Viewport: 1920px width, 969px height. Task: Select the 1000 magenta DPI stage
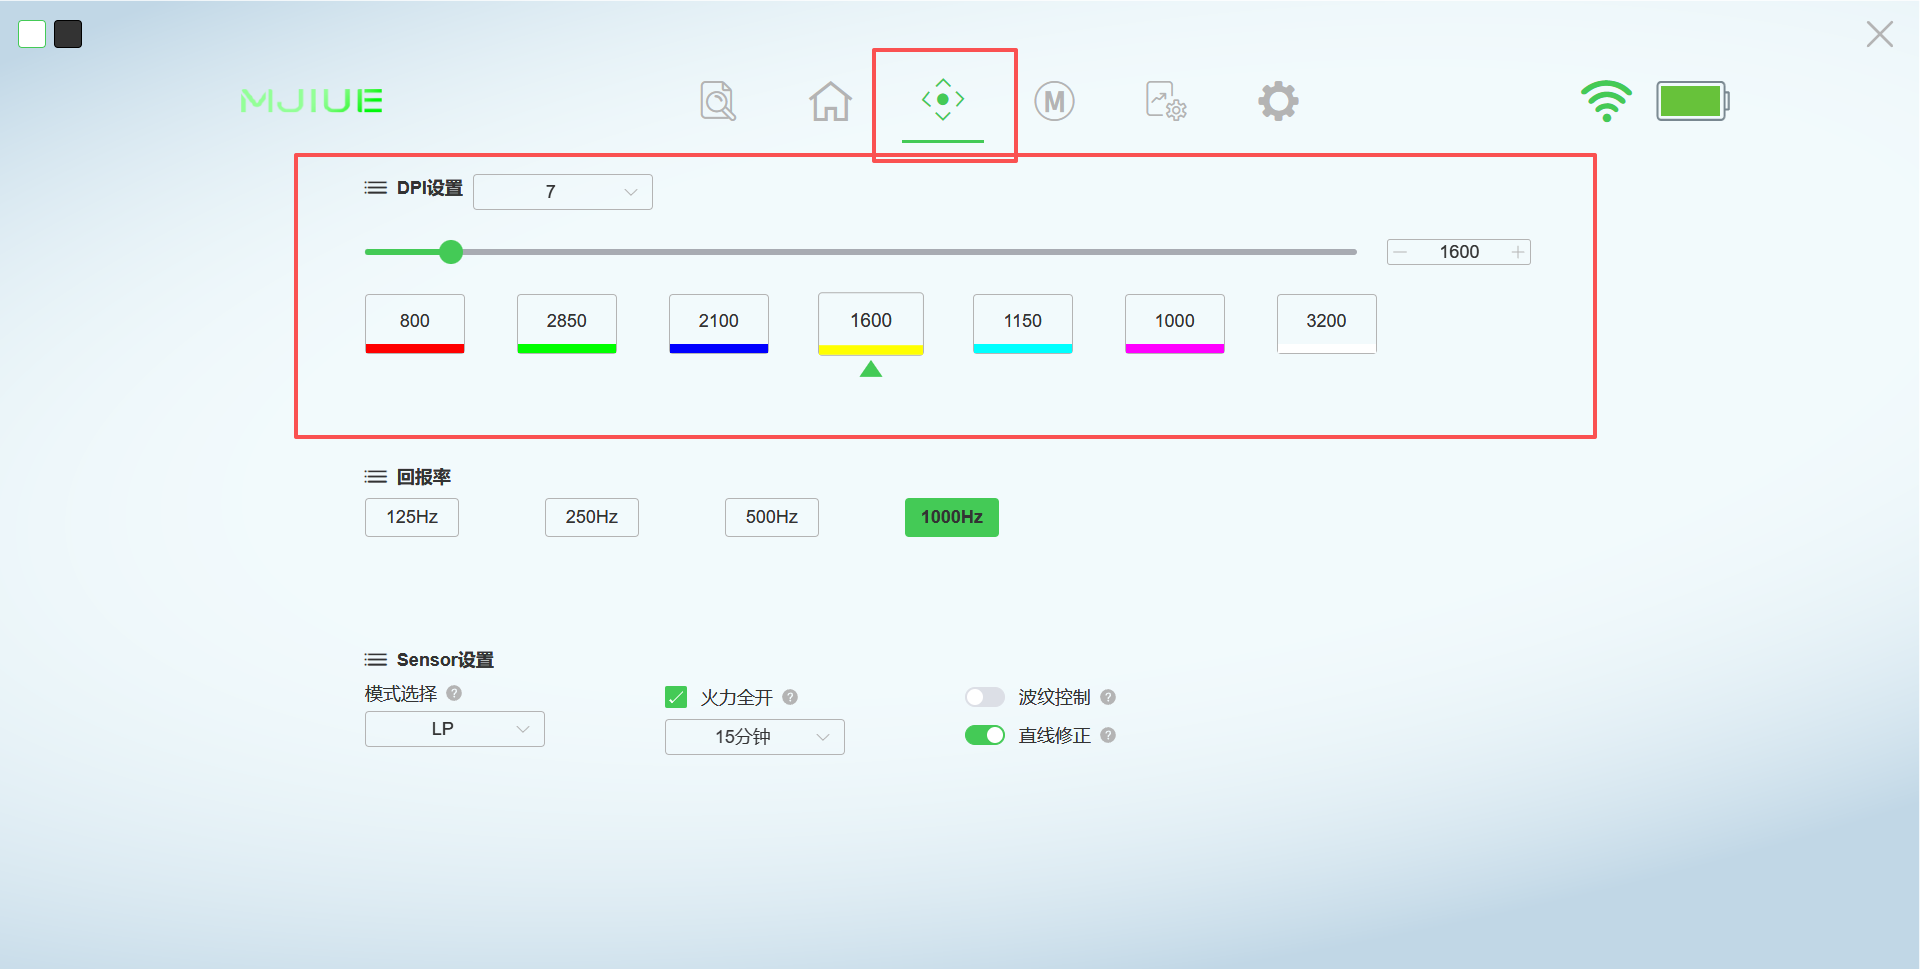[1175, 324]
